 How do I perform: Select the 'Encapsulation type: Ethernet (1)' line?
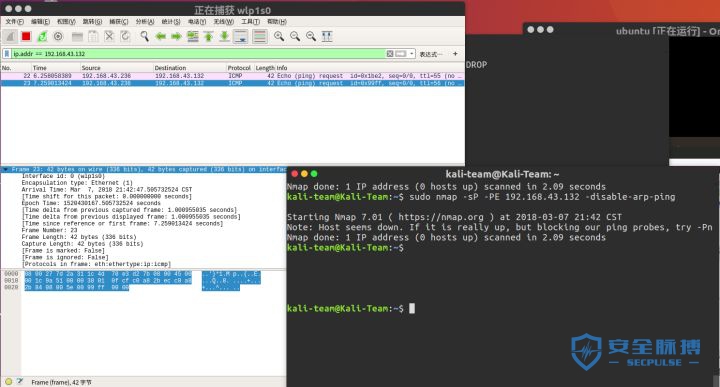tap(77, 183)
